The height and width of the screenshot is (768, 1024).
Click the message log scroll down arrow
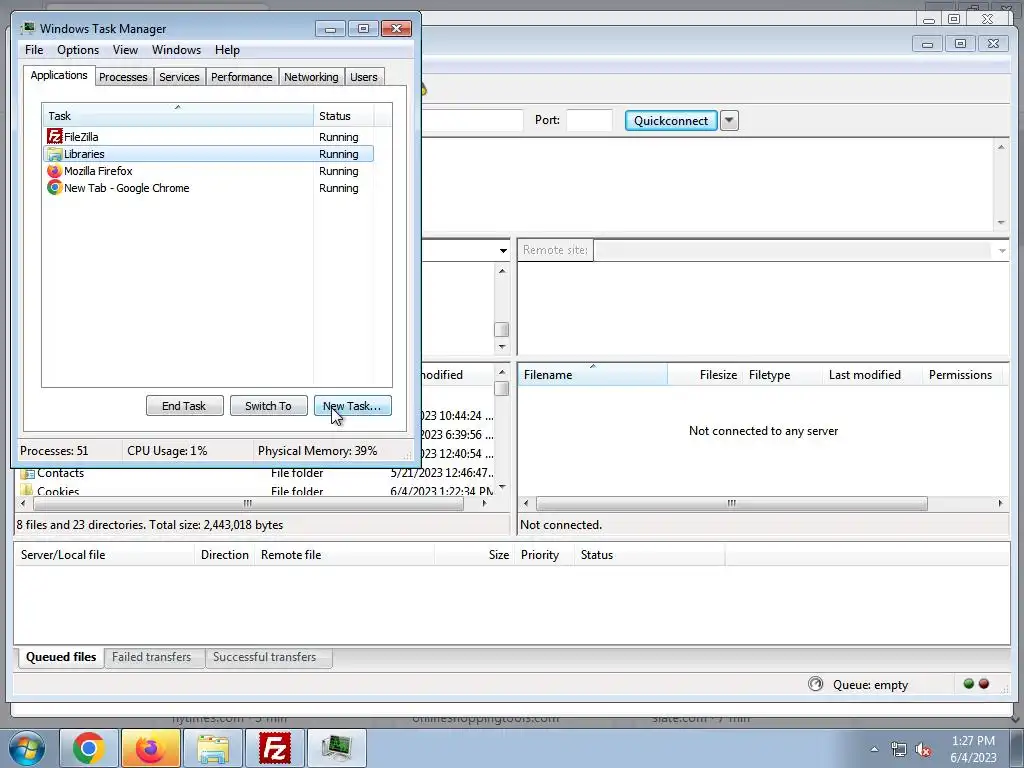click(x=1001, y=223)
